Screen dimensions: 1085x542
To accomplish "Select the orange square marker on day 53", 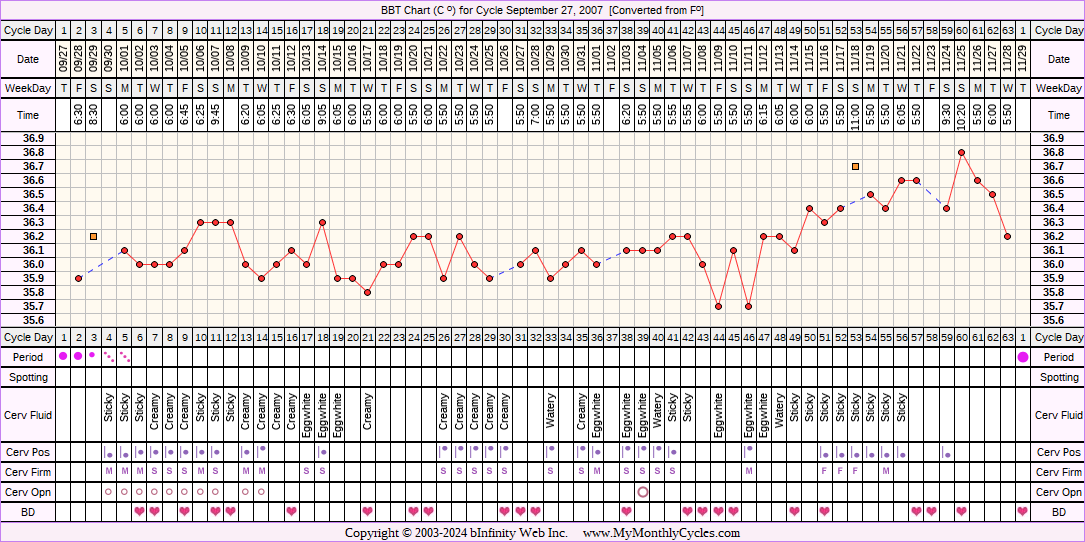I will [856, 166].
